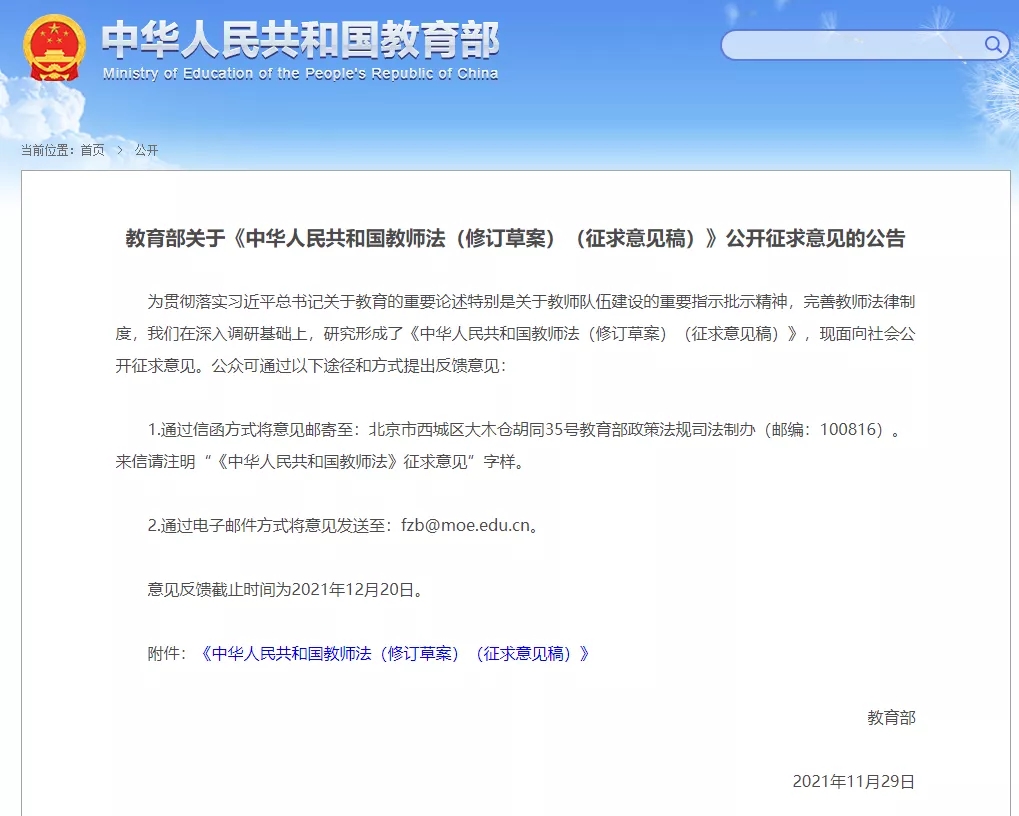The width and height of the screenshot is (1019, 816).
Task: Click the 当前位置 label
Action: [48, 150]
